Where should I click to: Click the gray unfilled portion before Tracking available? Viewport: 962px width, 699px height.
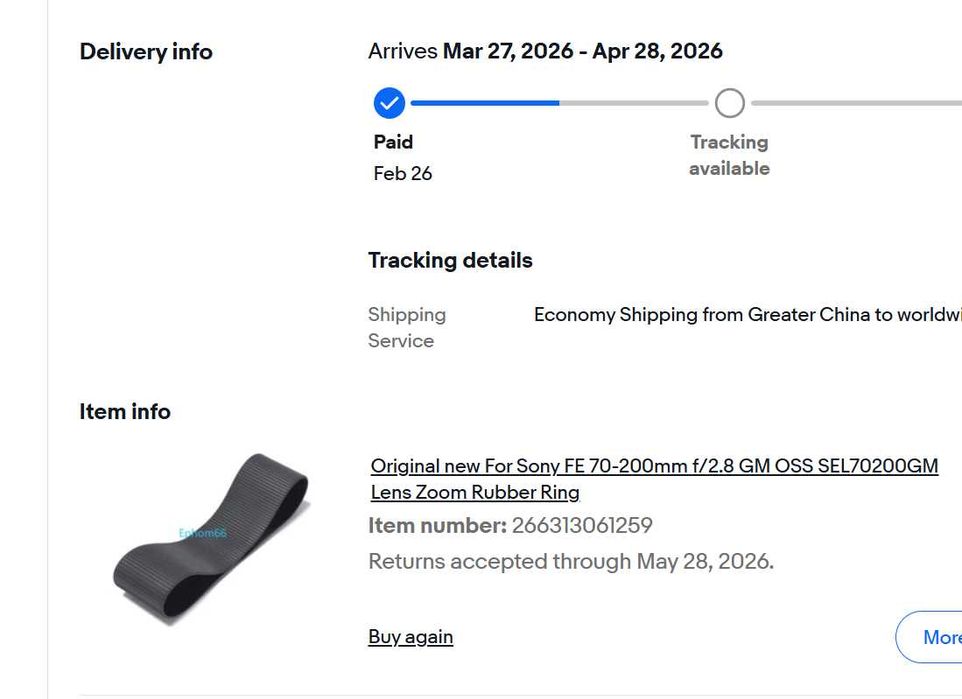coord(633,103)
